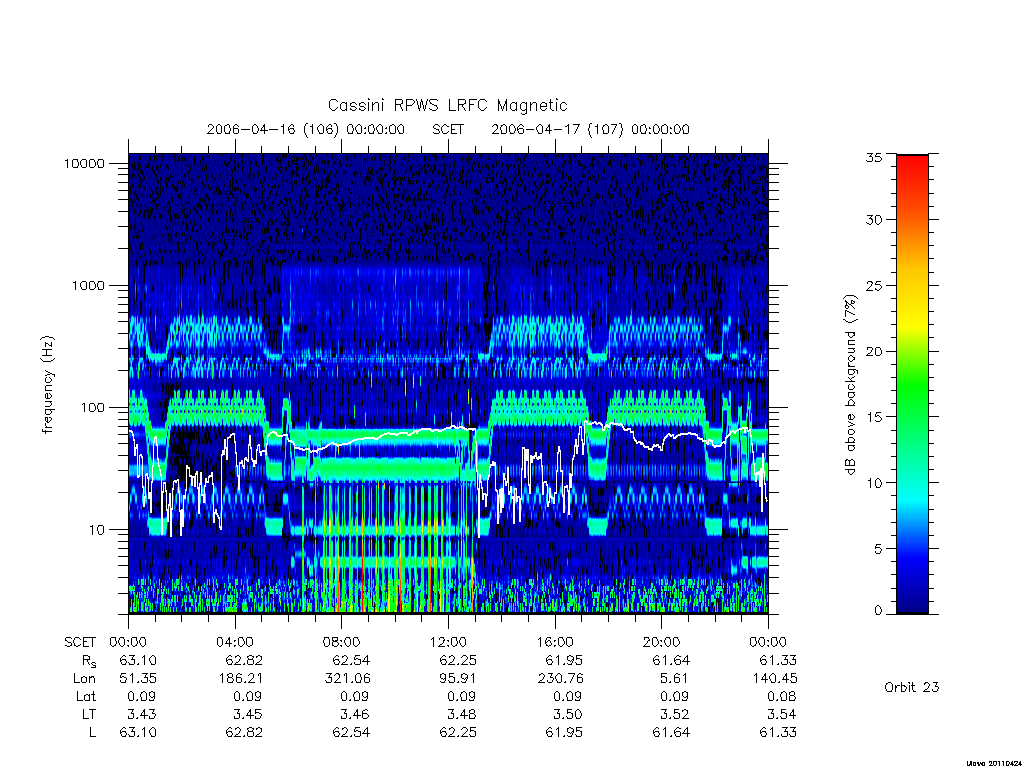Click the Lon value 186.21
Viewport: 1024px width, 768px height.
click(241, 679)
